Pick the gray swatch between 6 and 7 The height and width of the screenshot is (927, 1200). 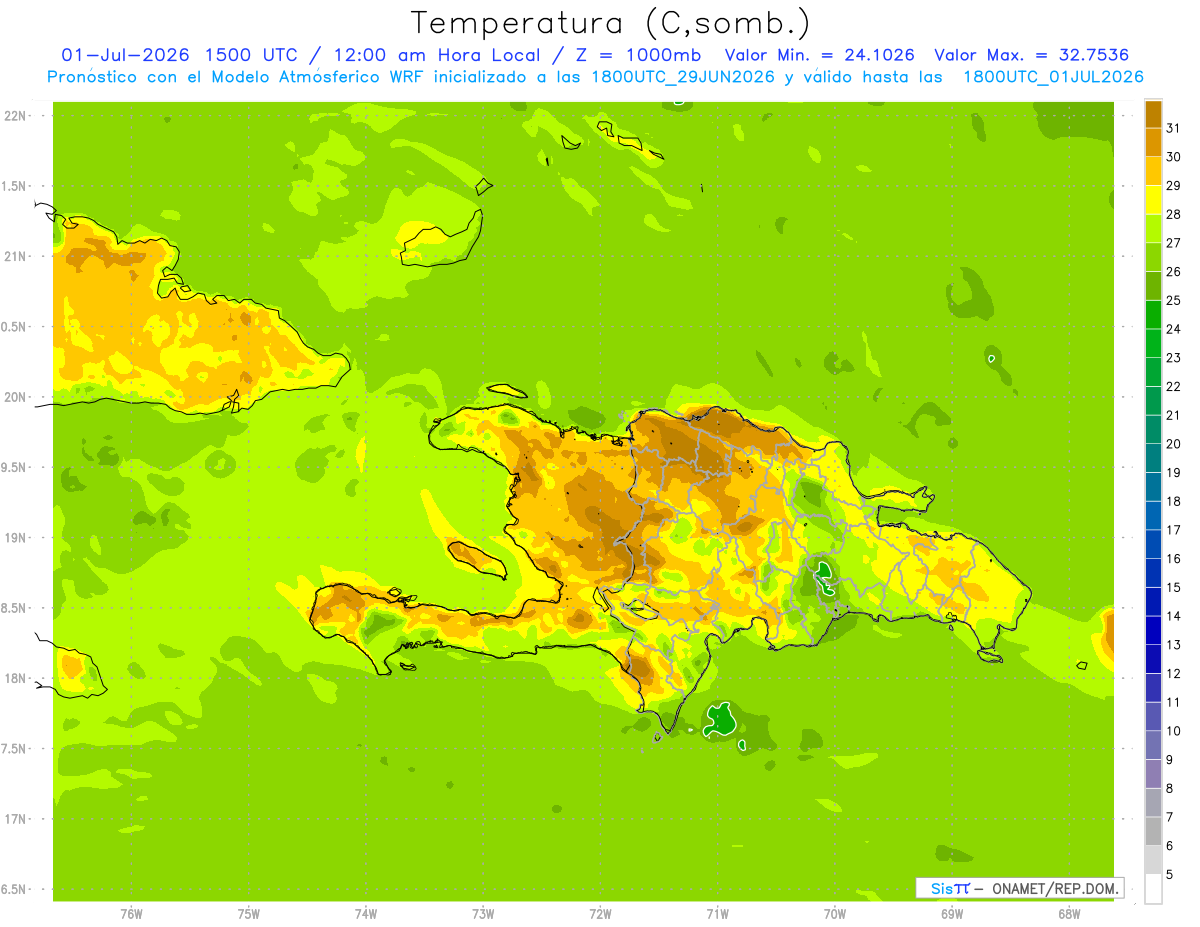tap(1153, 831)
